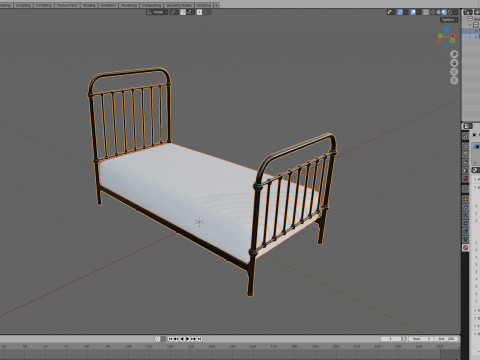Collapse the Collection in the outliner
Screen dimensions: 480x360
coord(470,25)
